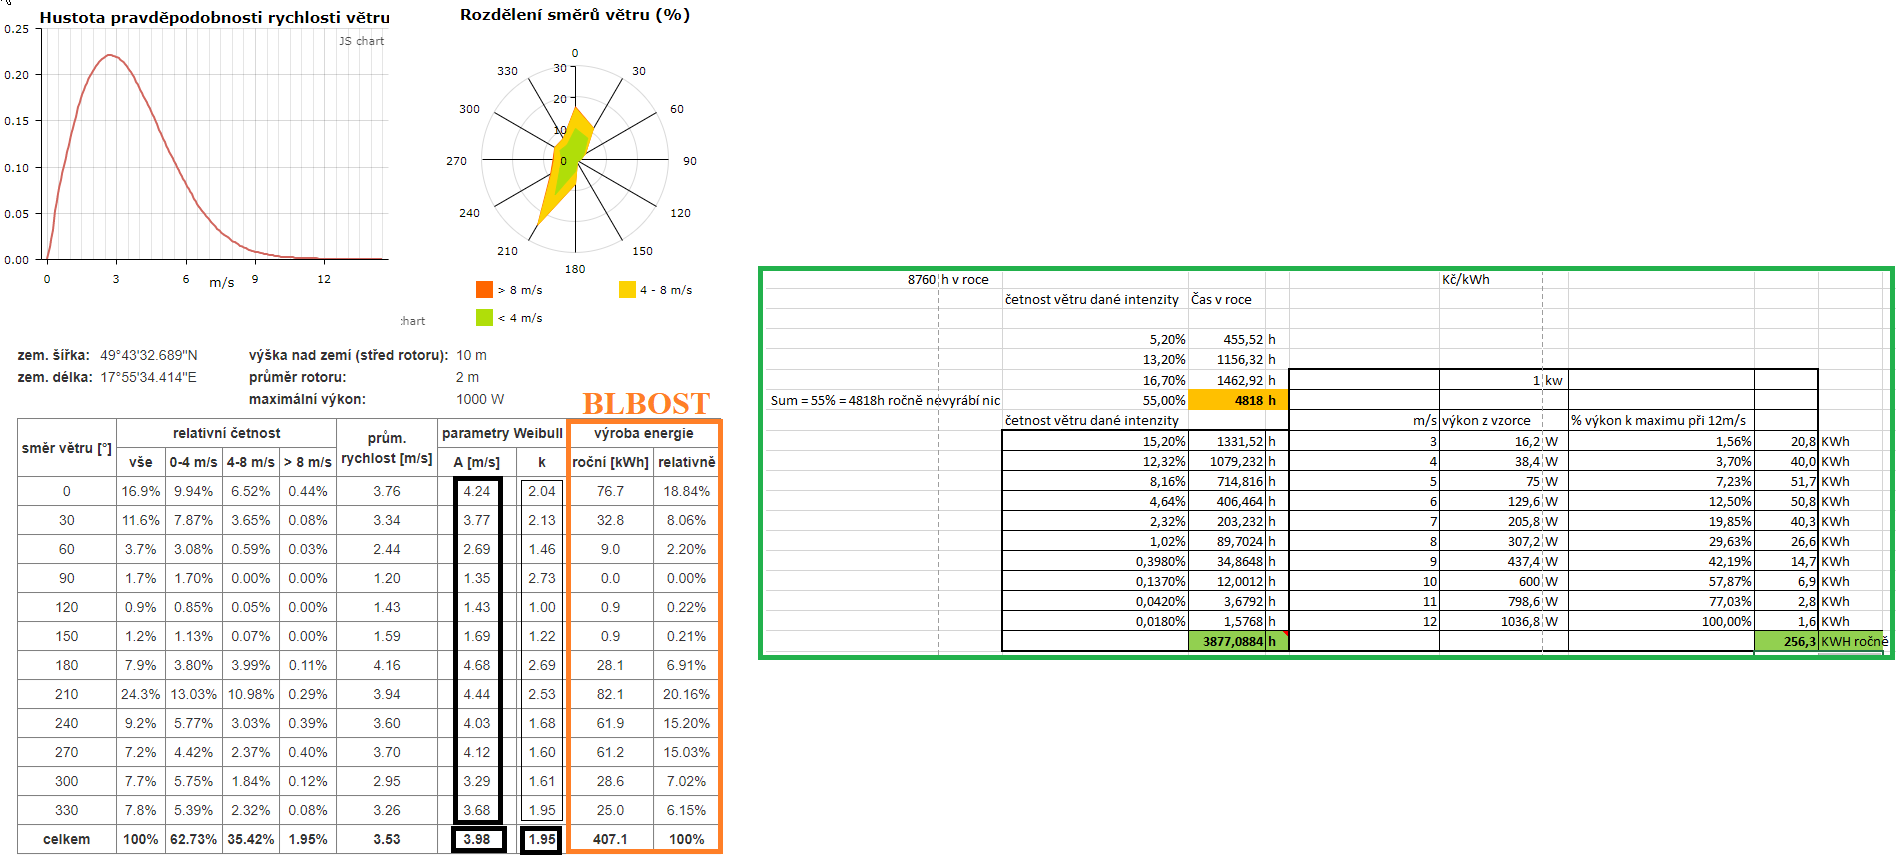Image resolution: width=1896 pixels, height=866 pixels.
Task: Click the orange '> 8 m/s' legend swatch
Action: coord(484,290)
